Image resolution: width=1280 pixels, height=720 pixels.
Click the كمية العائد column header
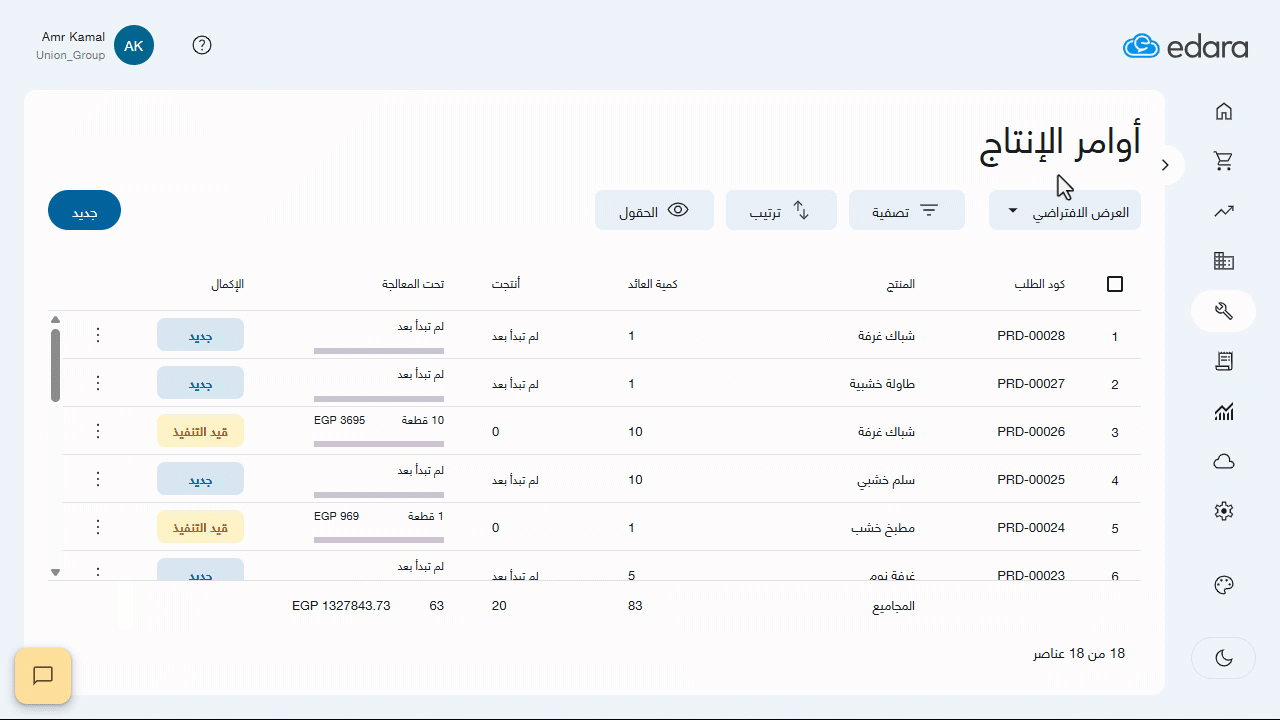(652, 284)
